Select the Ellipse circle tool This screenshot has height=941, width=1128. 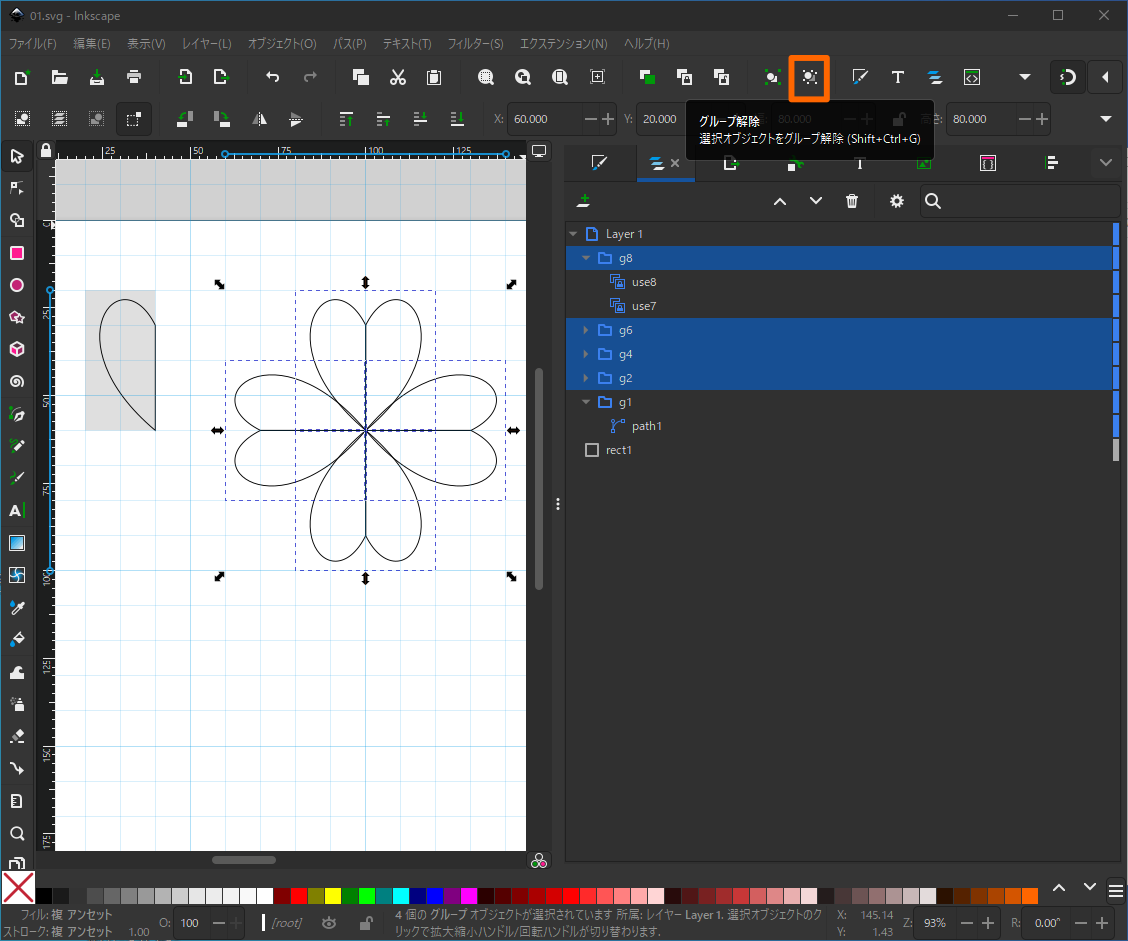tap(17, 286)
